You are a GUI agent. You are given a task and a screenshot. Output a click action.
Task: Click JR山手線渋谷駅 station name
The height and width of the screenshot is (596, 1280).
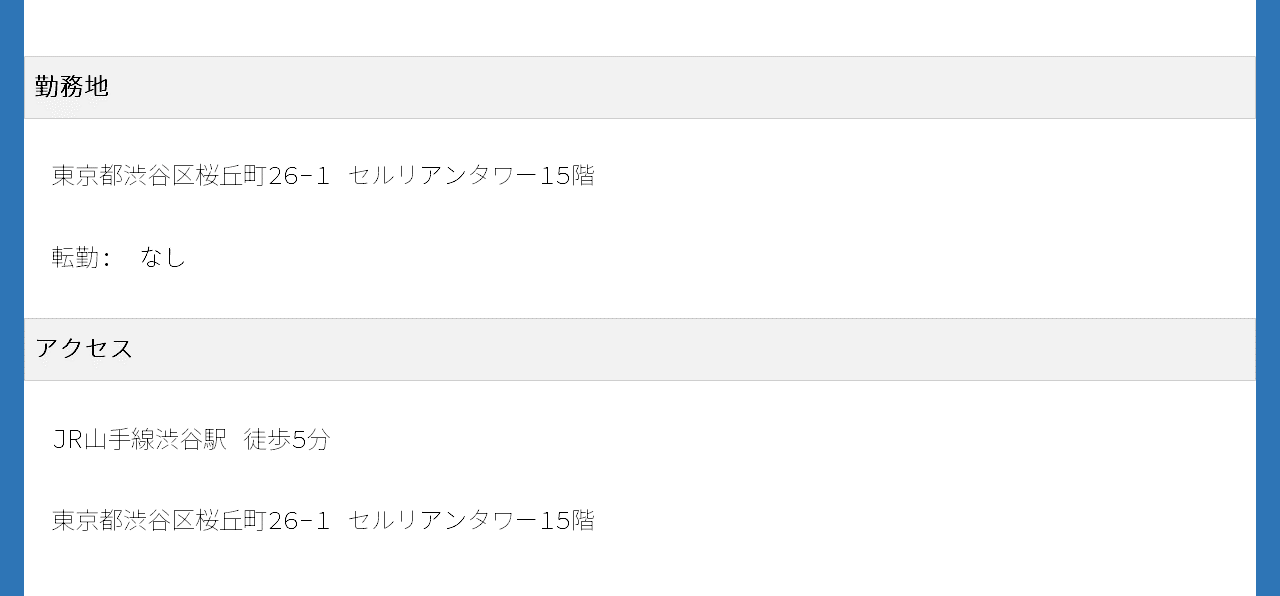(140, 439)
